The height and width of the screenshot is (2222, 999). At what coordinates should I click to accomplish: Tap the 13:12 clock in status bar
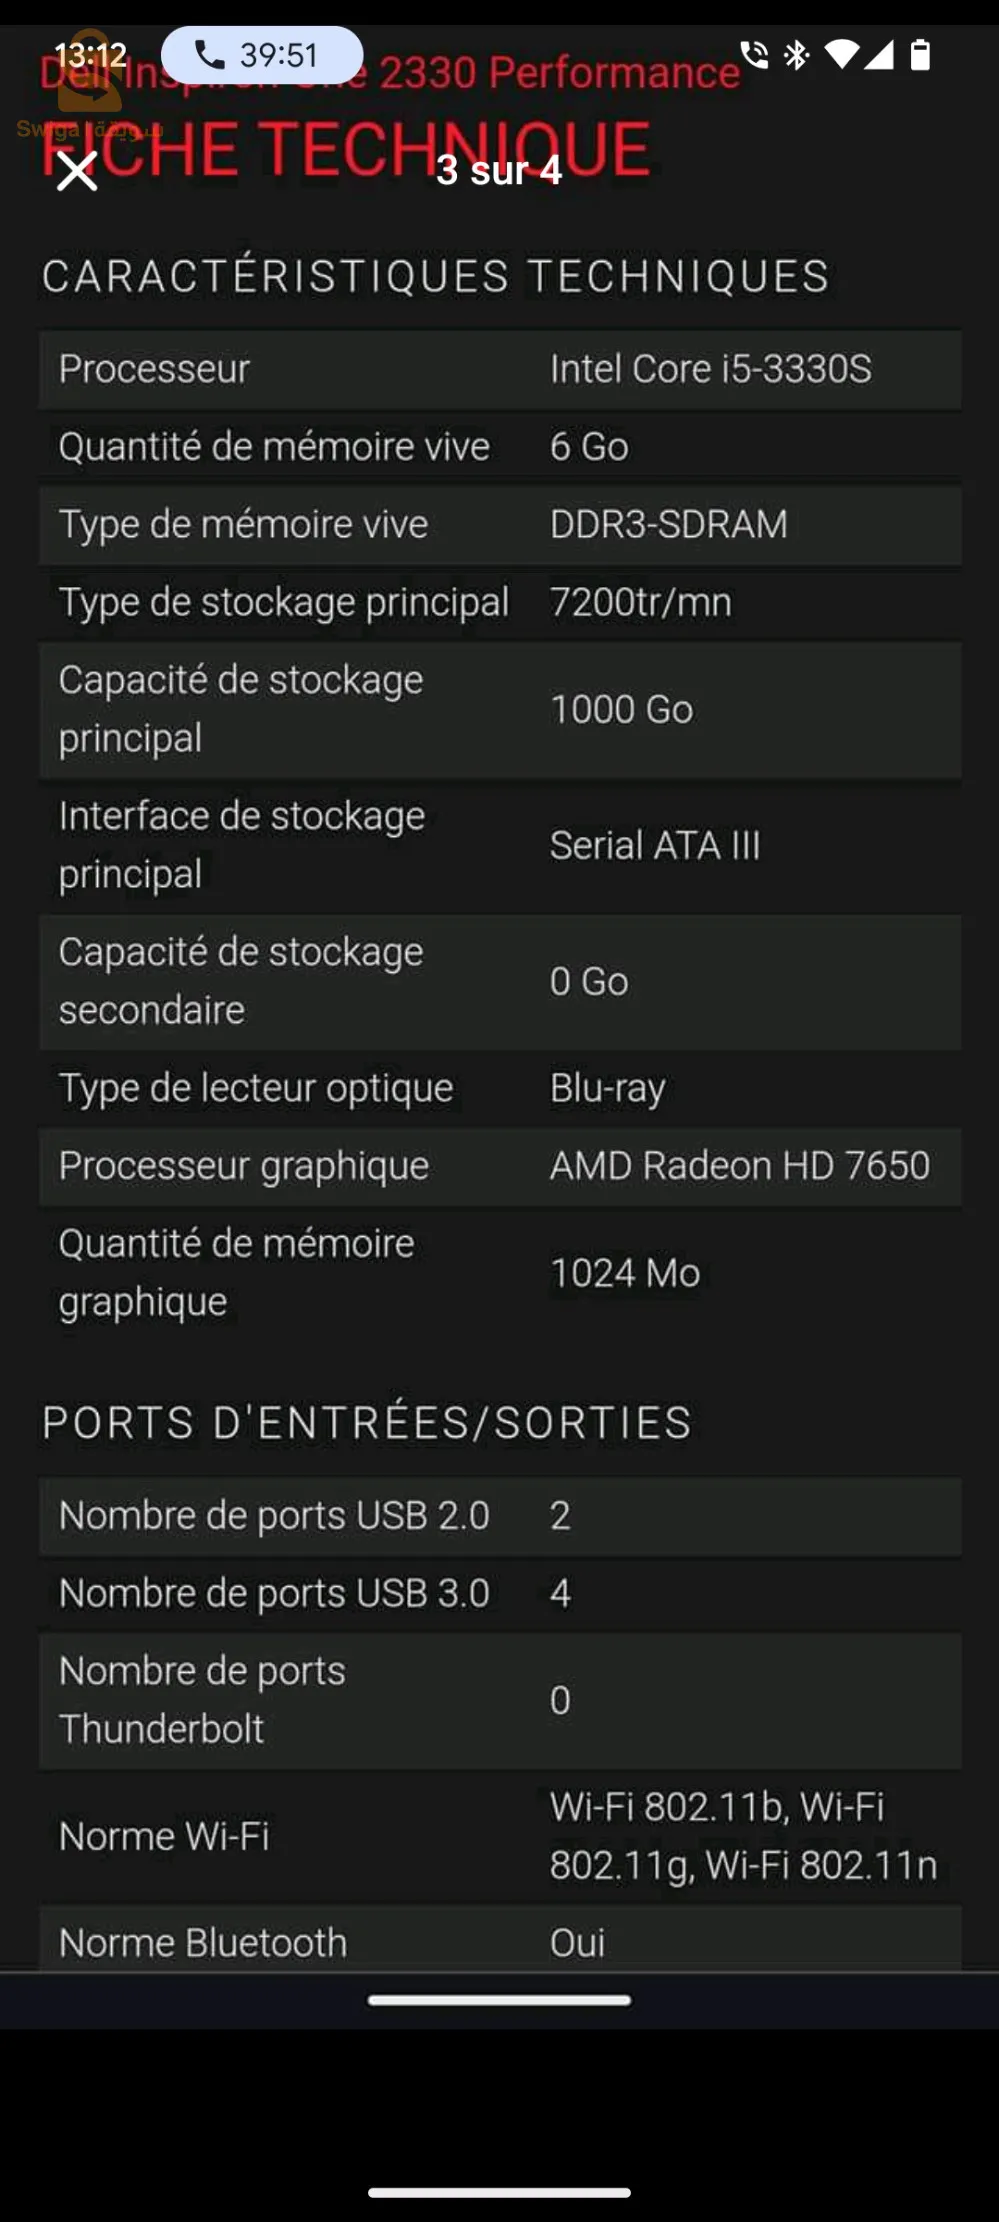(x=90, y=55)
